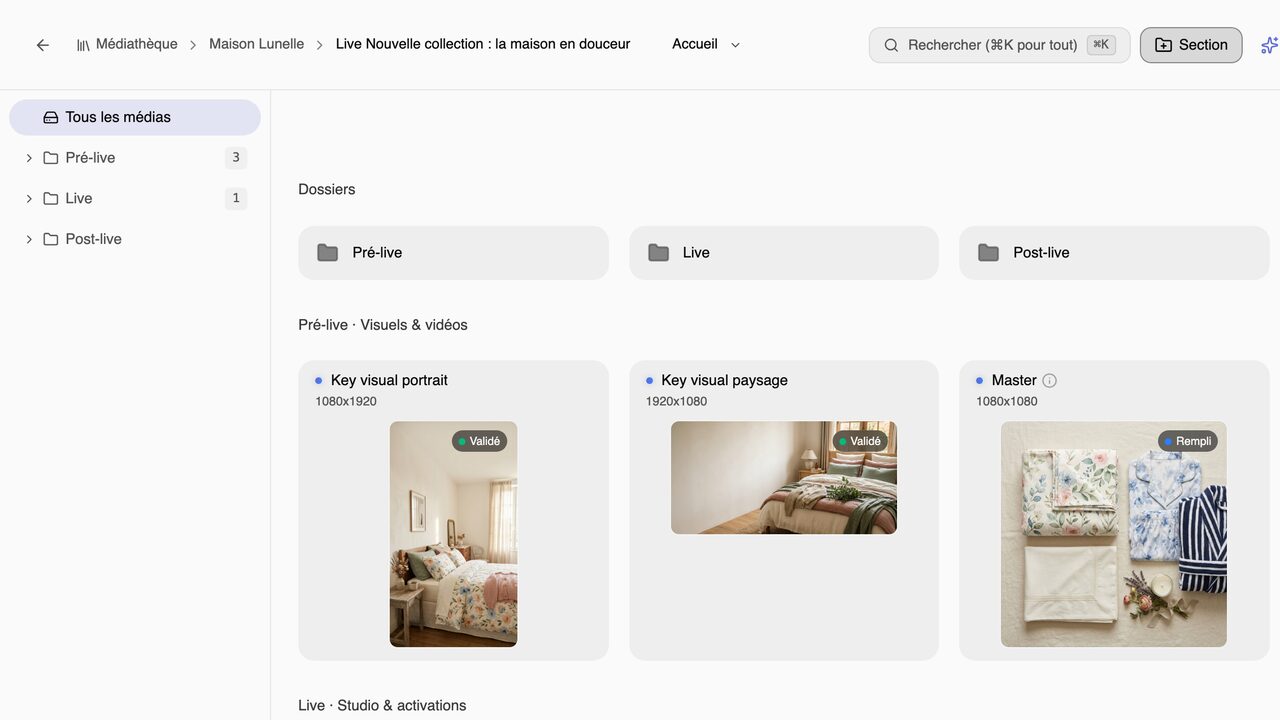Open the Master image thumbnail

pyautogui.click(x=1114, y=534)
